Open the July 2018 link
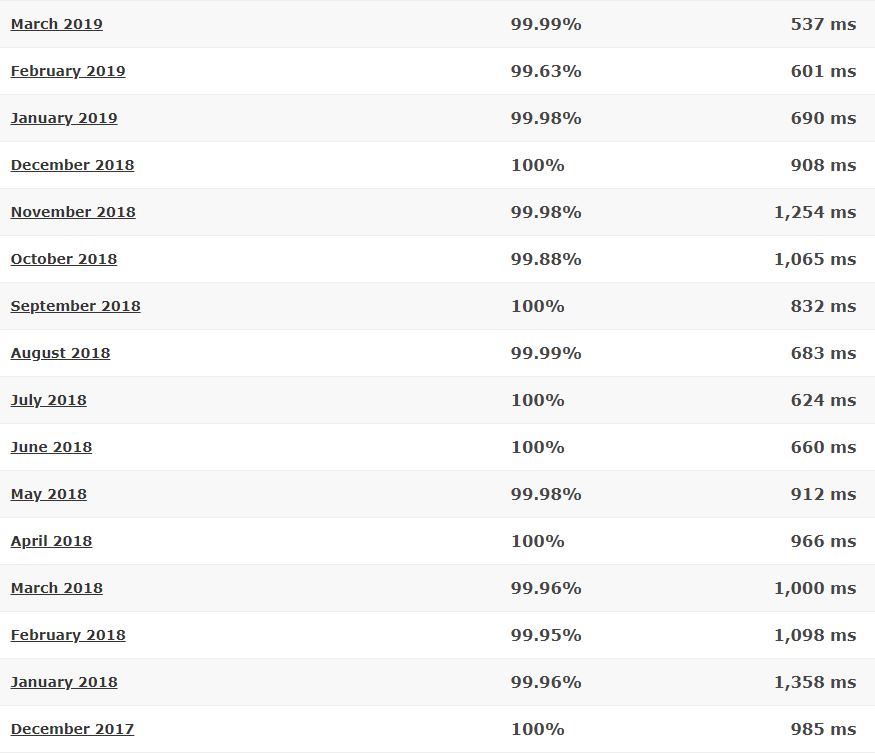 click(49, 400)
